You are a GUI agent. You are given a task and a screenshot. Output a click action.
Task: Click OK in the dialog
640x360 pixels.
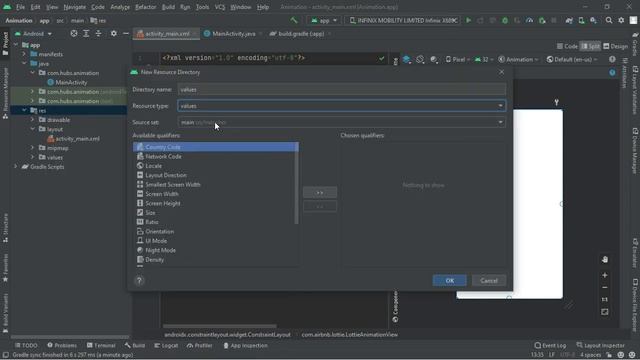pos(449,280)
